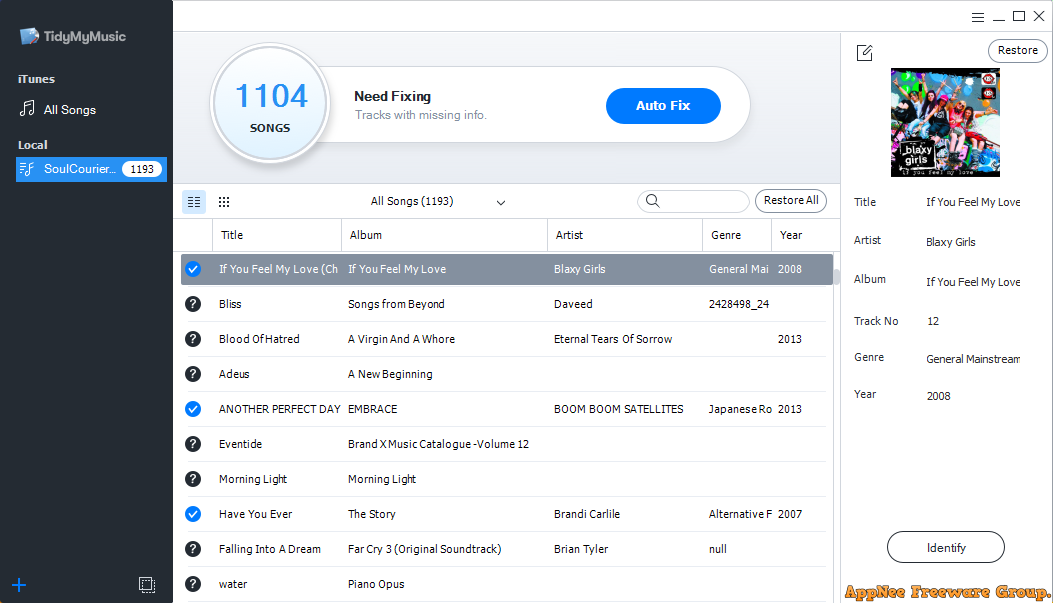Click the search field
This screenshot has width=1053, height=603.
pyautogui.click(x=693, y=201)
